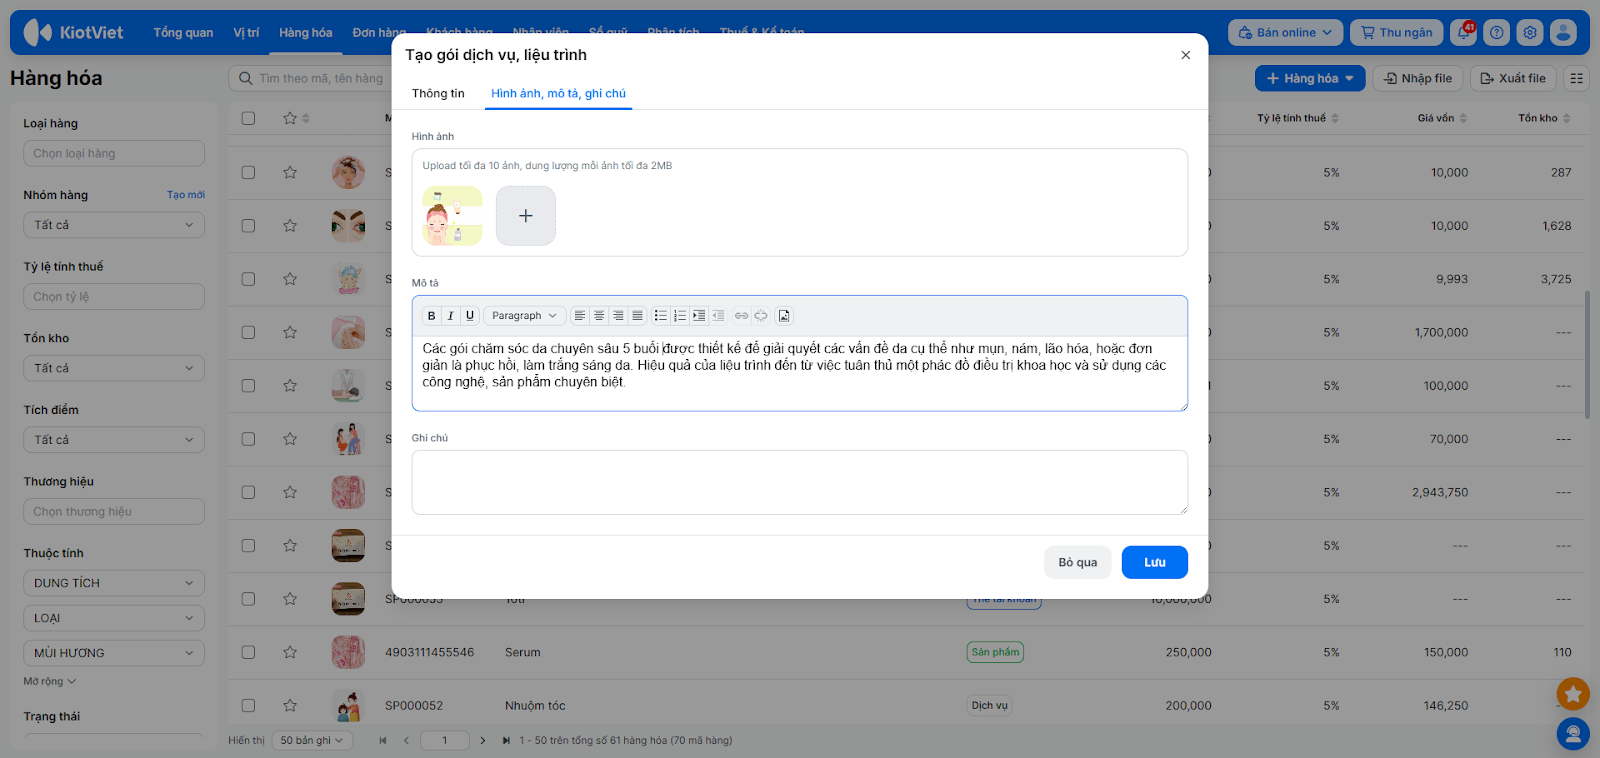Open the MÙI HƯƠNG attribute dropdown

pos(114,653)
